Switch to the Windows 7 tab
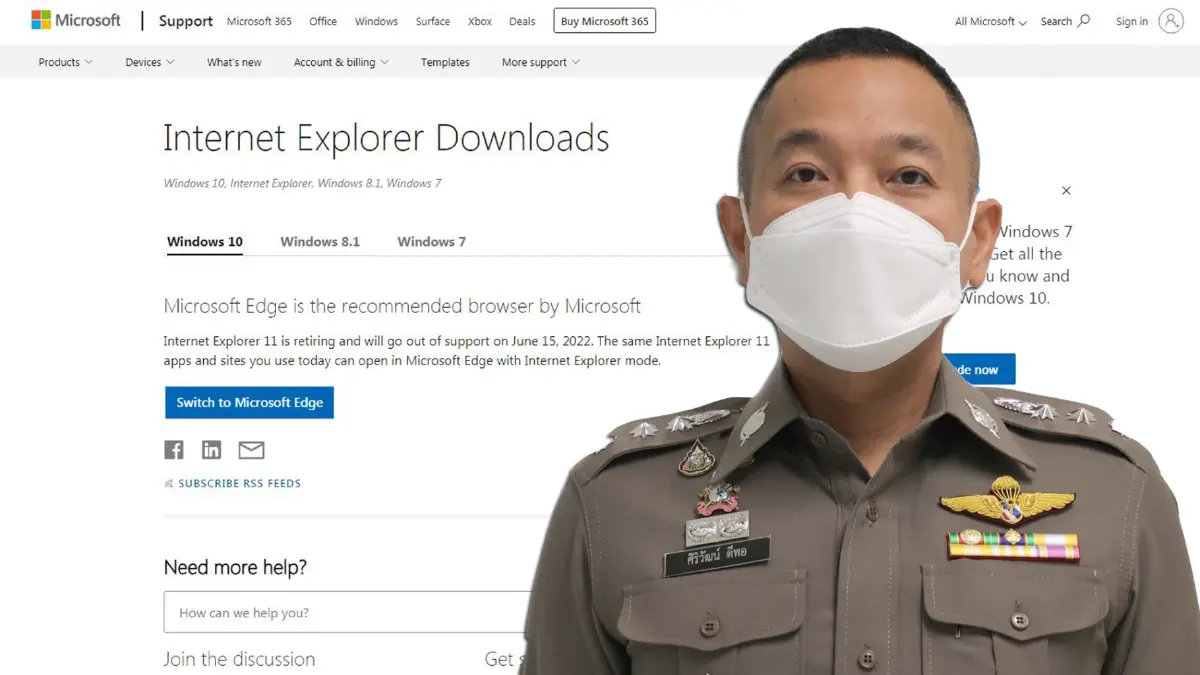Screen dimensions: 1200x675 pyautogui.click(x=431, y=242)
